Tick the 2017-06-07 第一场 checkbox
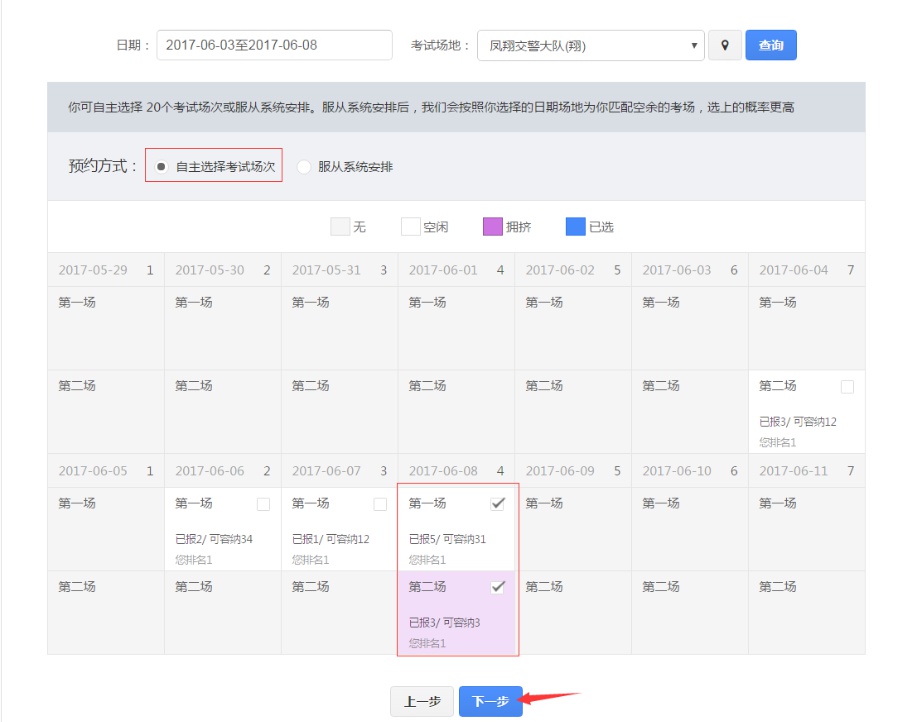Screen dimensions: 910x722 [380, 504]
